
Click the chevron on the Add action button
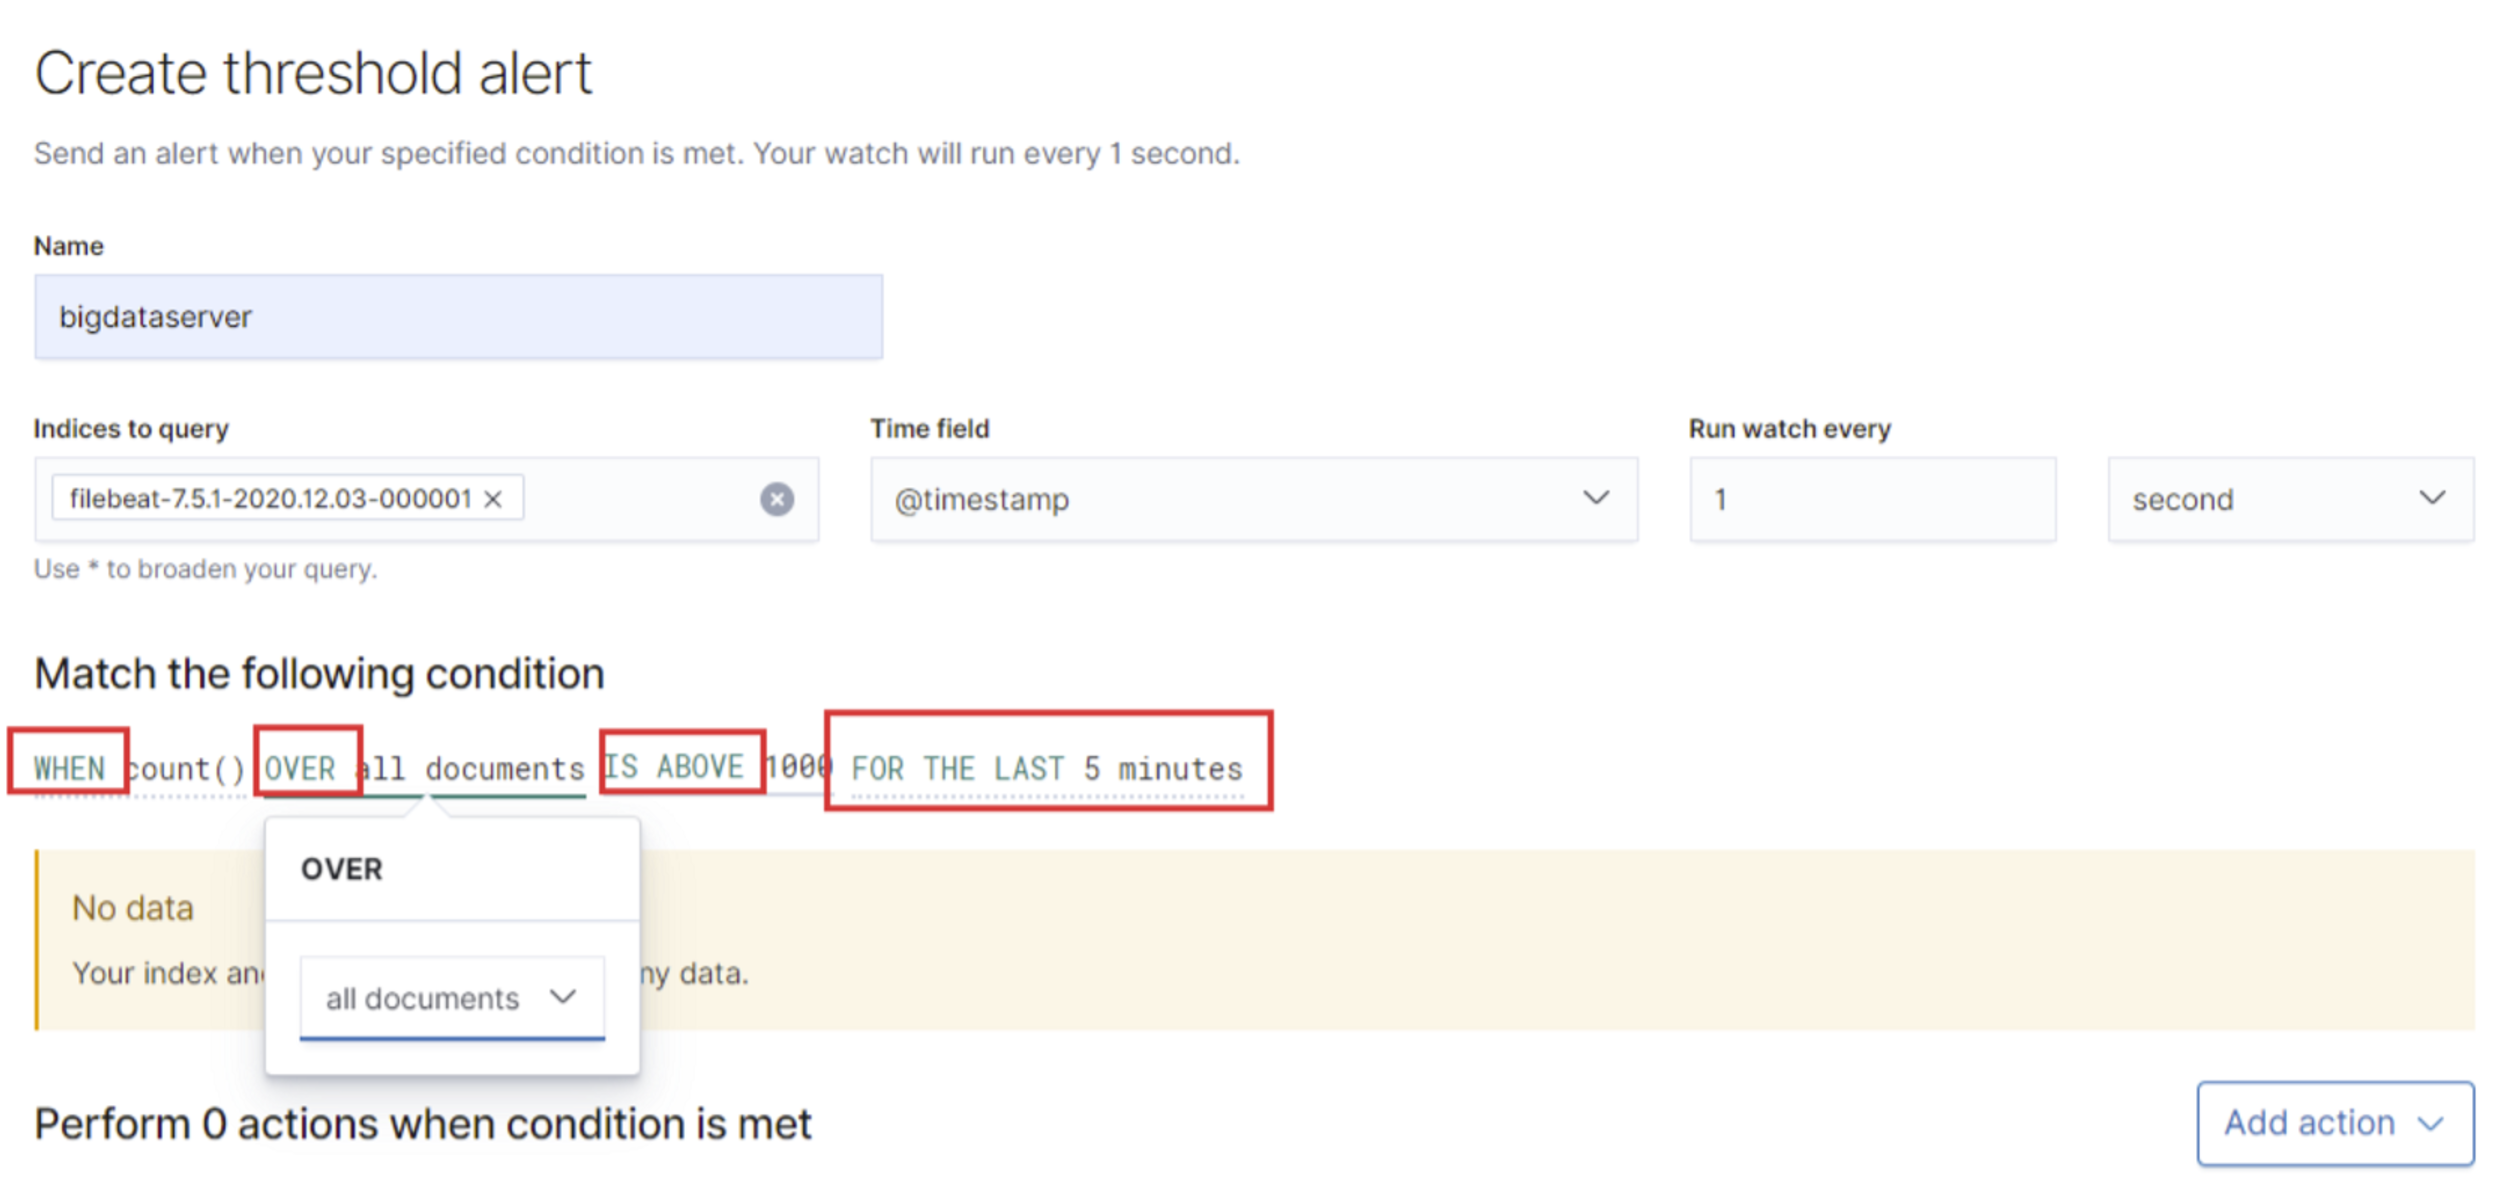[x=2431, y=1124]
